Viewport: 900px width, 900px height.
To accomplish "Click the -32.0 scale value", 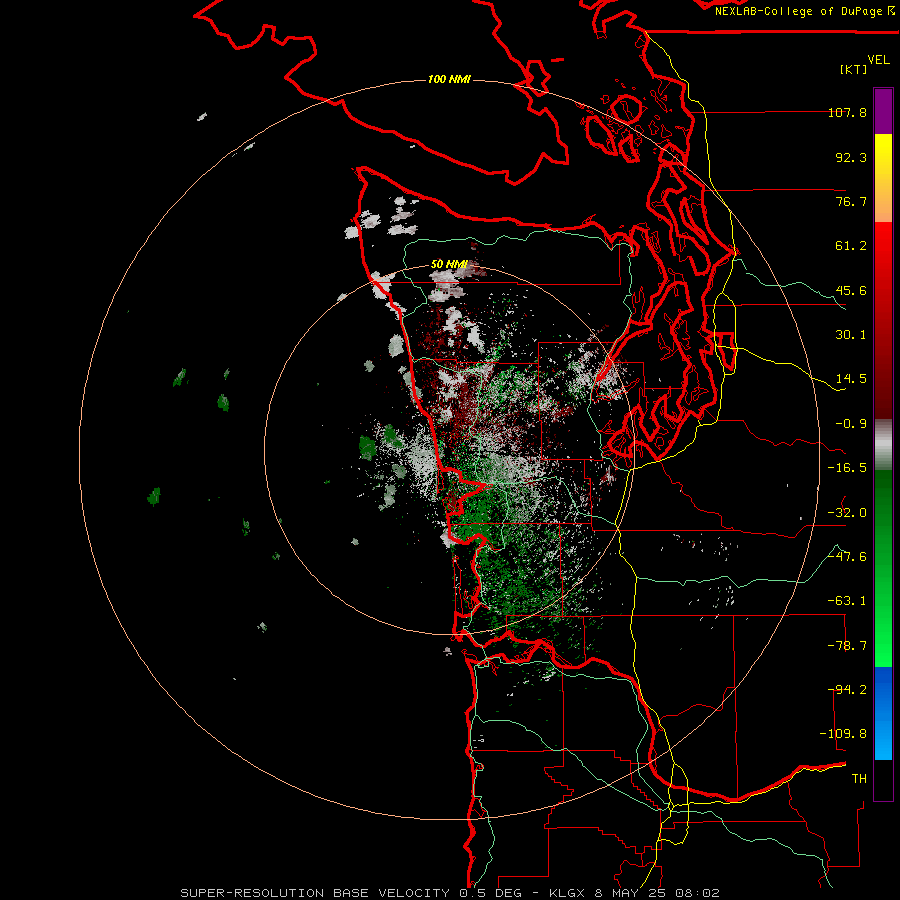I will pyautogui.click(x=847, y=513).
